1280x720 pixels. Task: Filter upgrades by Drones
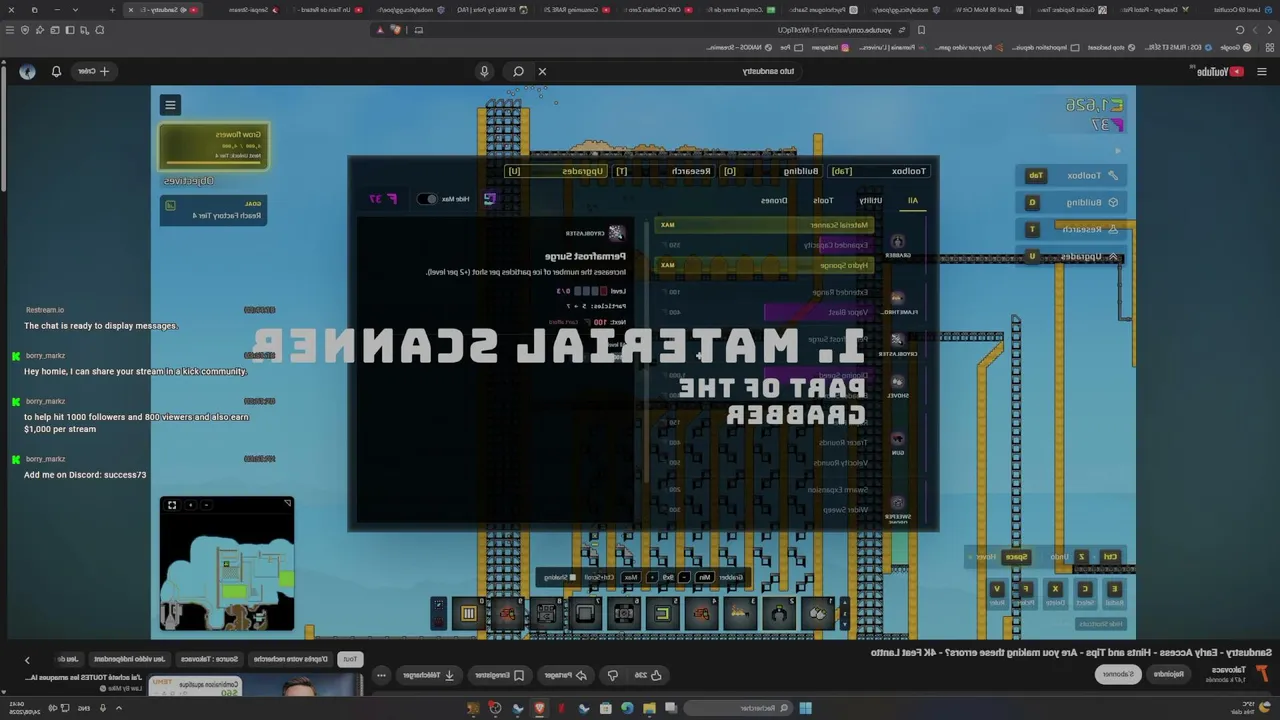click(775, 200)
